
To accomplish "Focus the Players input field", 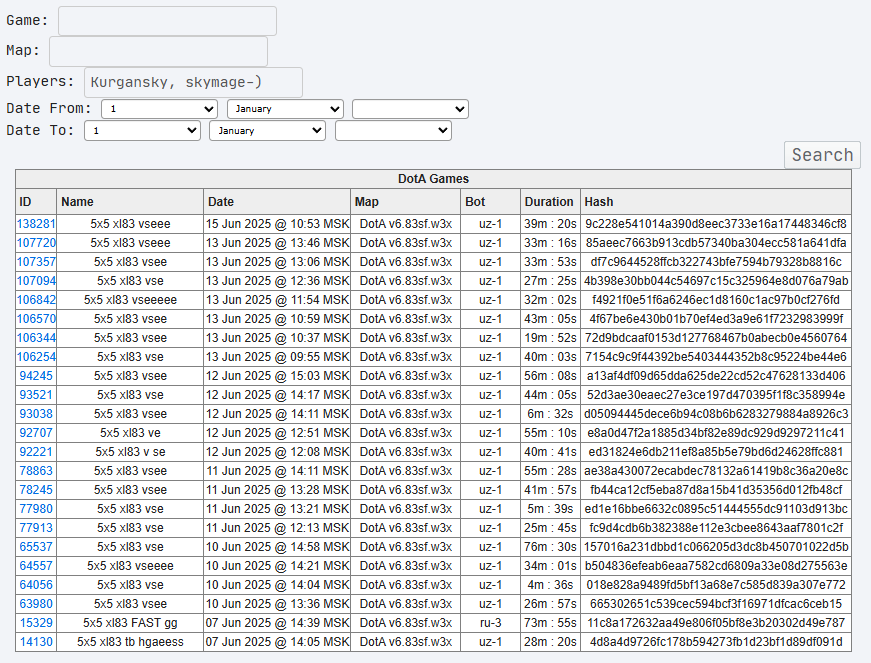I will click(193, 82).
